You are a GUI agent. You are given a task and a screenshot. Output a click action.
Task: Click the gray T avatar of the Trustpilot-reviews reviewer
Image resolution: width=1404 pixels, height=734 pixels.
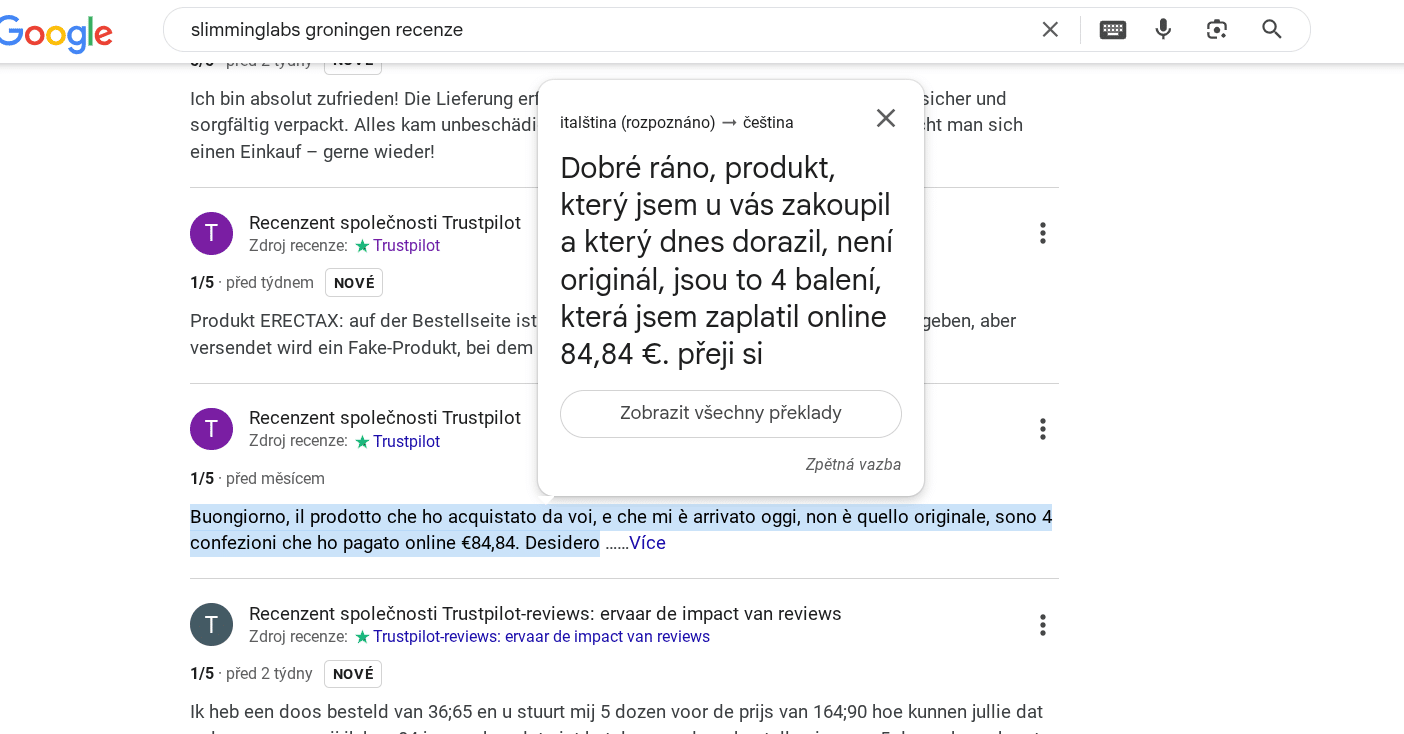211,624
